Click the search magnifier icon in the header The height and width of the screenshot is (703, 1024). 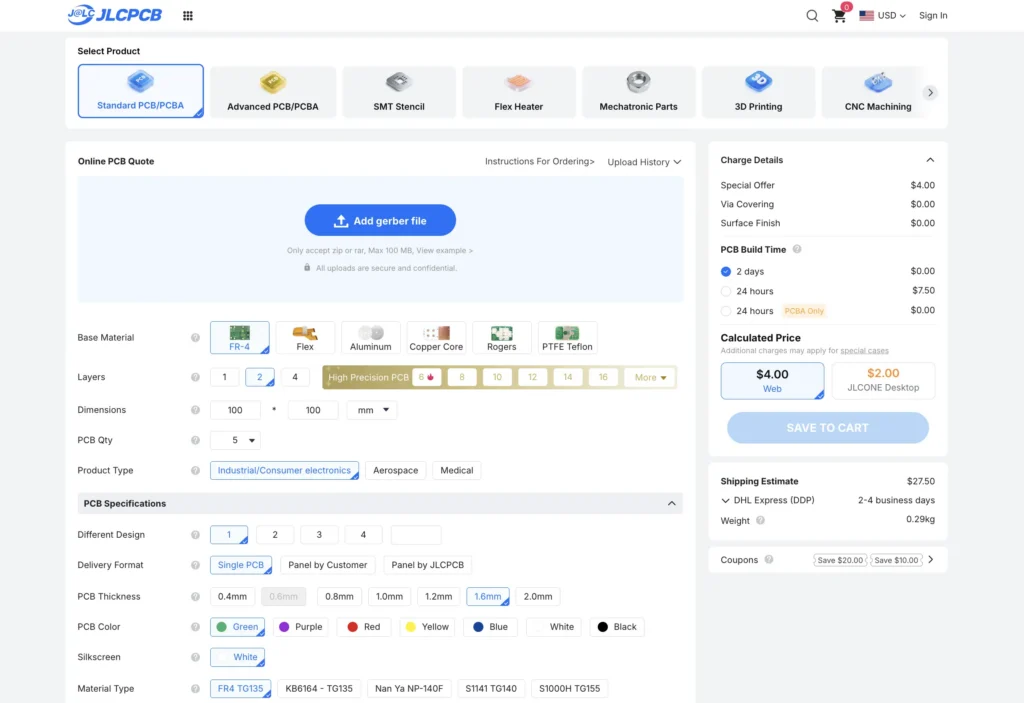pyautogui.click(x=812, y=16)
